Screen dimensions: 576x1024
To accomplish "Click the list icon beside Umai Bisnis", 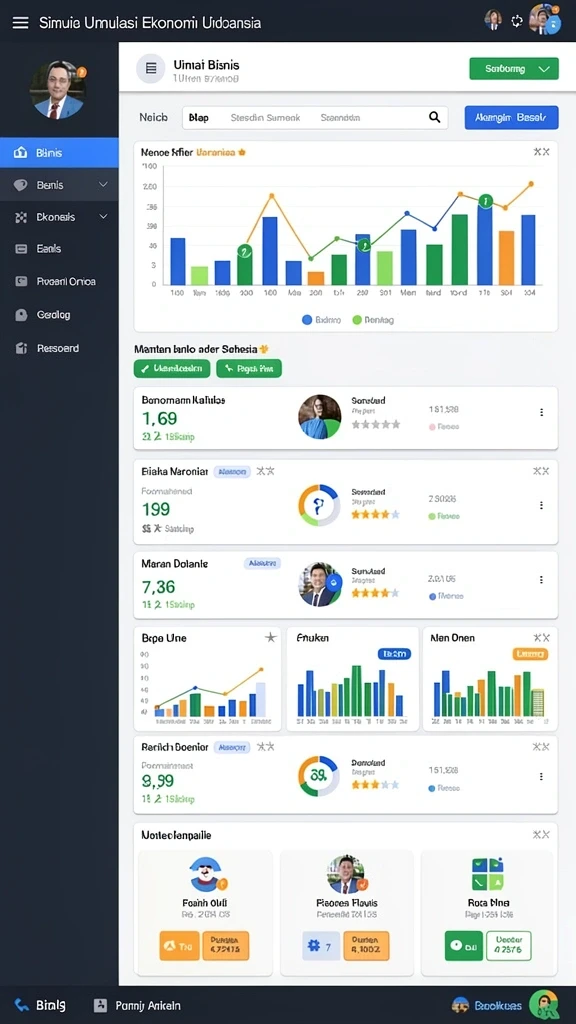I will [151, 68].
